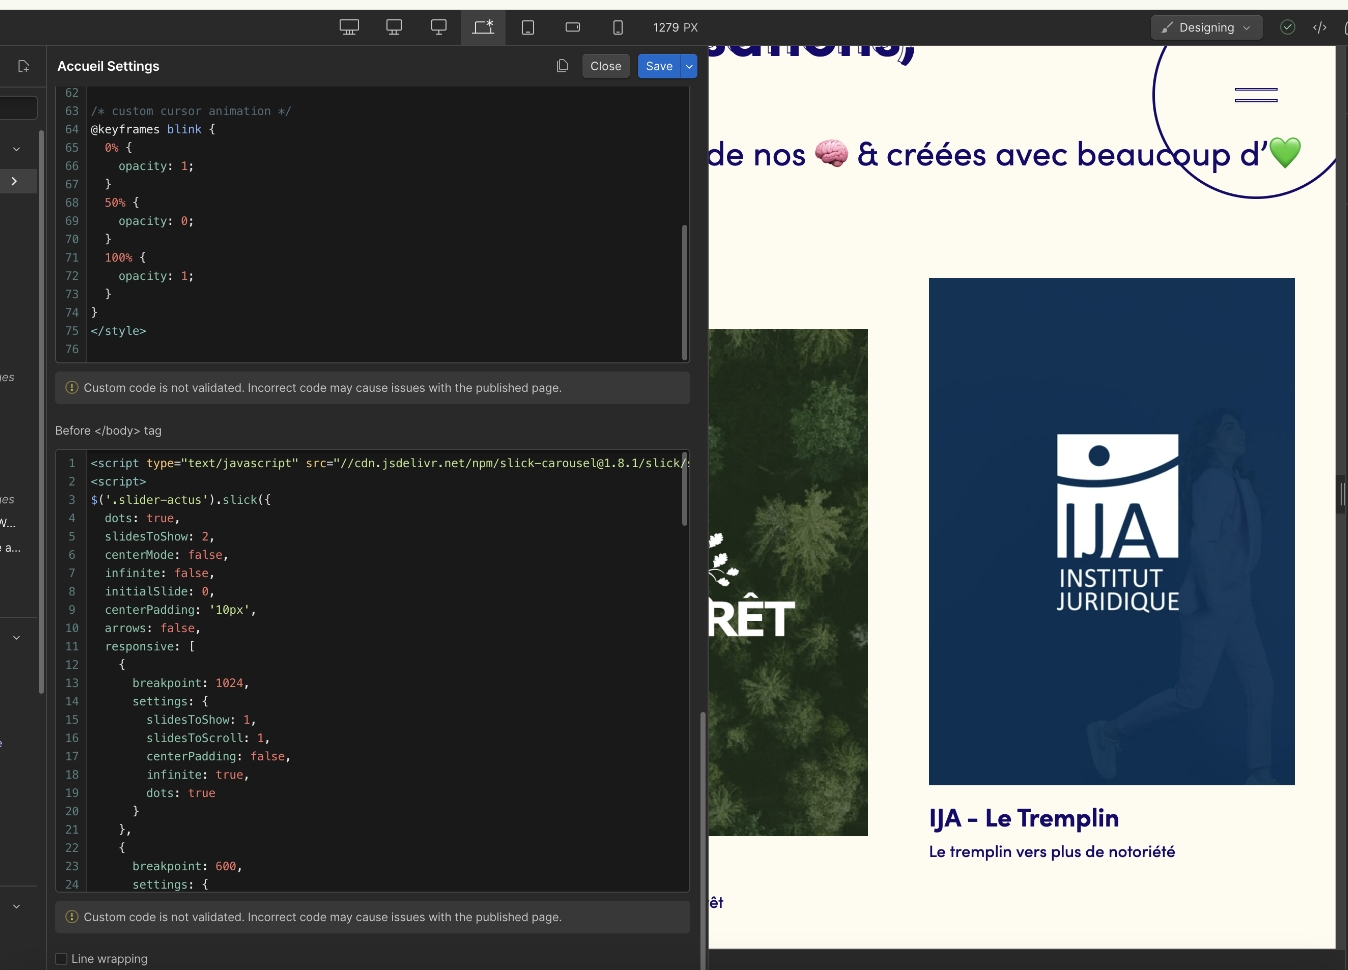Image resolution: width=1348 pixels, height=970 pixels.
Task: Switch to the tablet portrait breakpoint
Action: point(528,27)
